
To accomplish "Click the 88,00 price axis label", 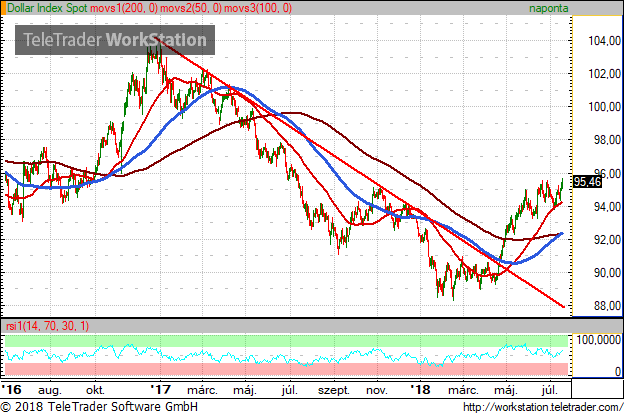I will pos(607,306).
